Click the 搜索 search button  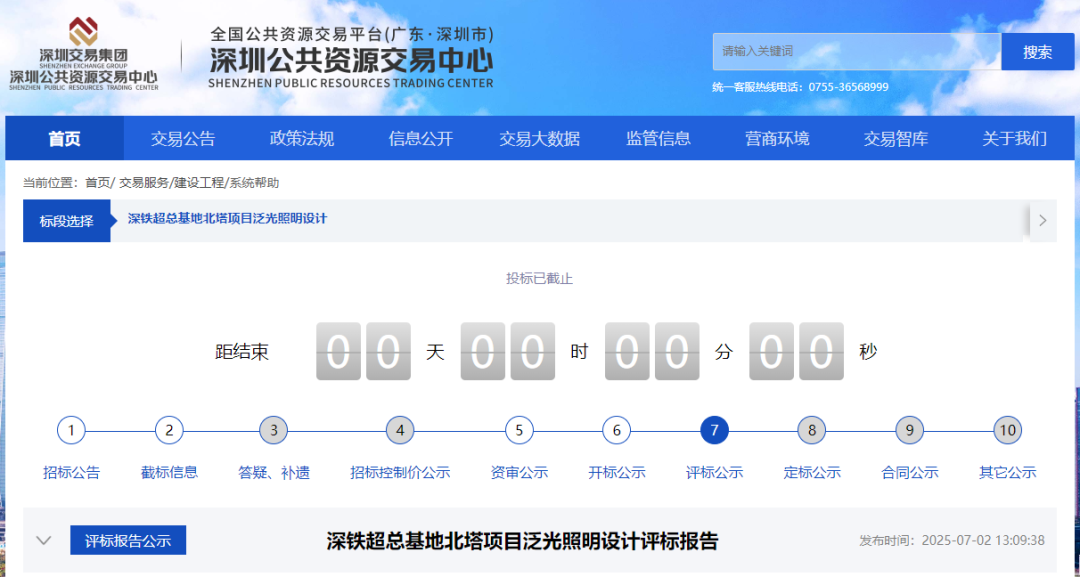1037,52
